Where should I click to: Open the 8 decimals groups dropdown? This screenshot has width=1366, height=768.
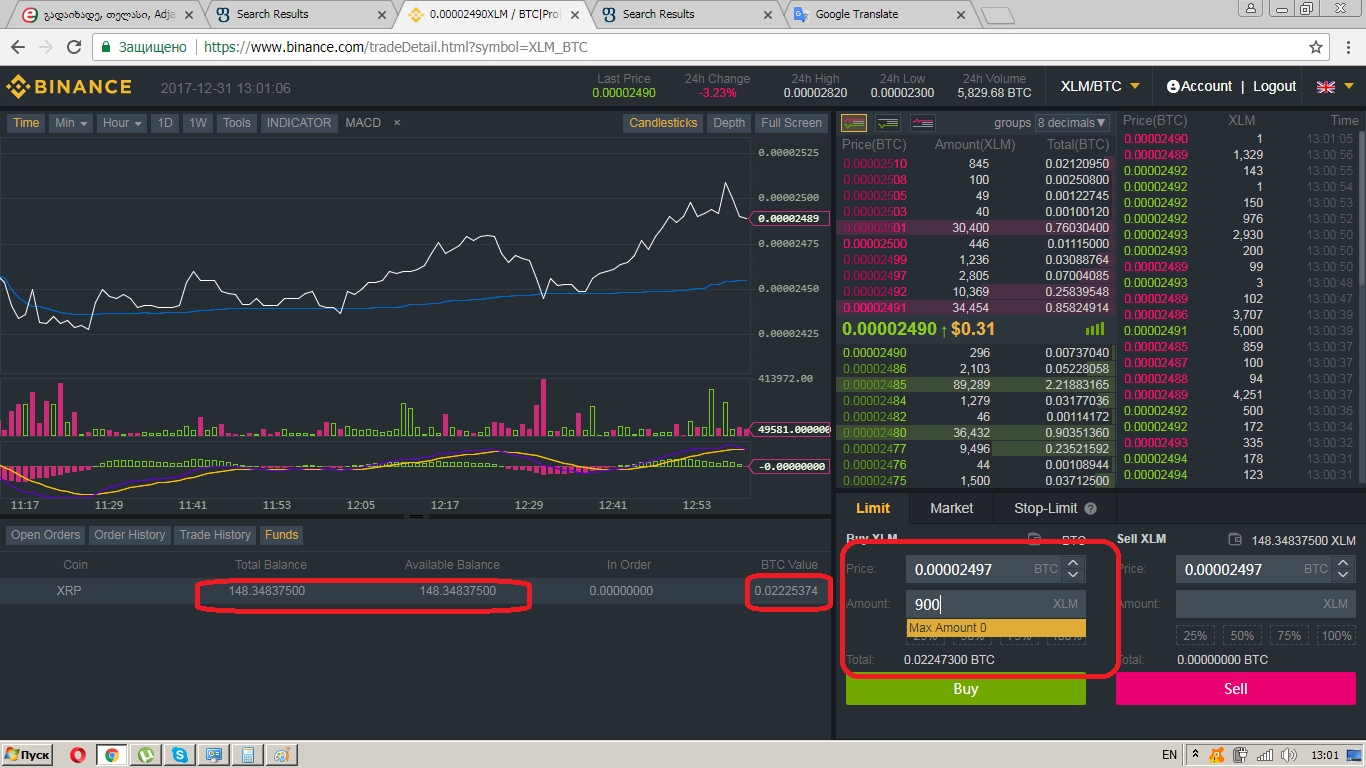[x=1072, y=123]
